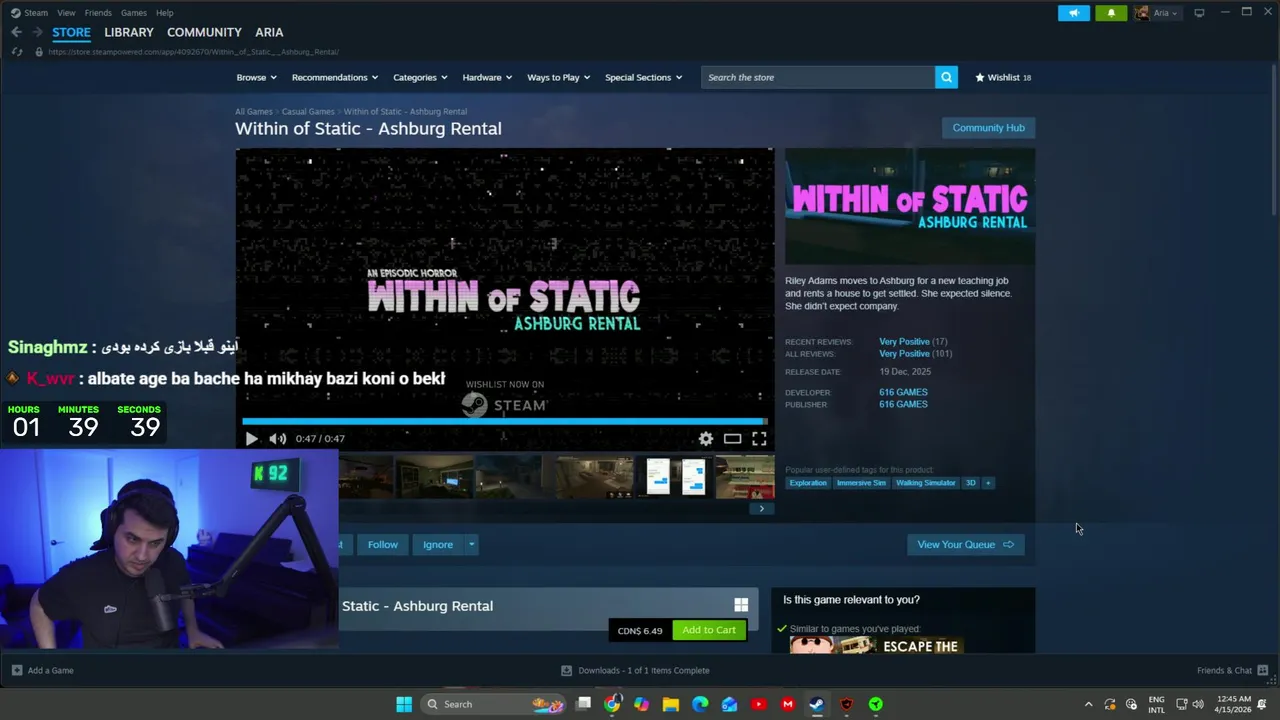Open the Outlook mail taskbar icon
1280x720 pixels.
click(730, 704)
